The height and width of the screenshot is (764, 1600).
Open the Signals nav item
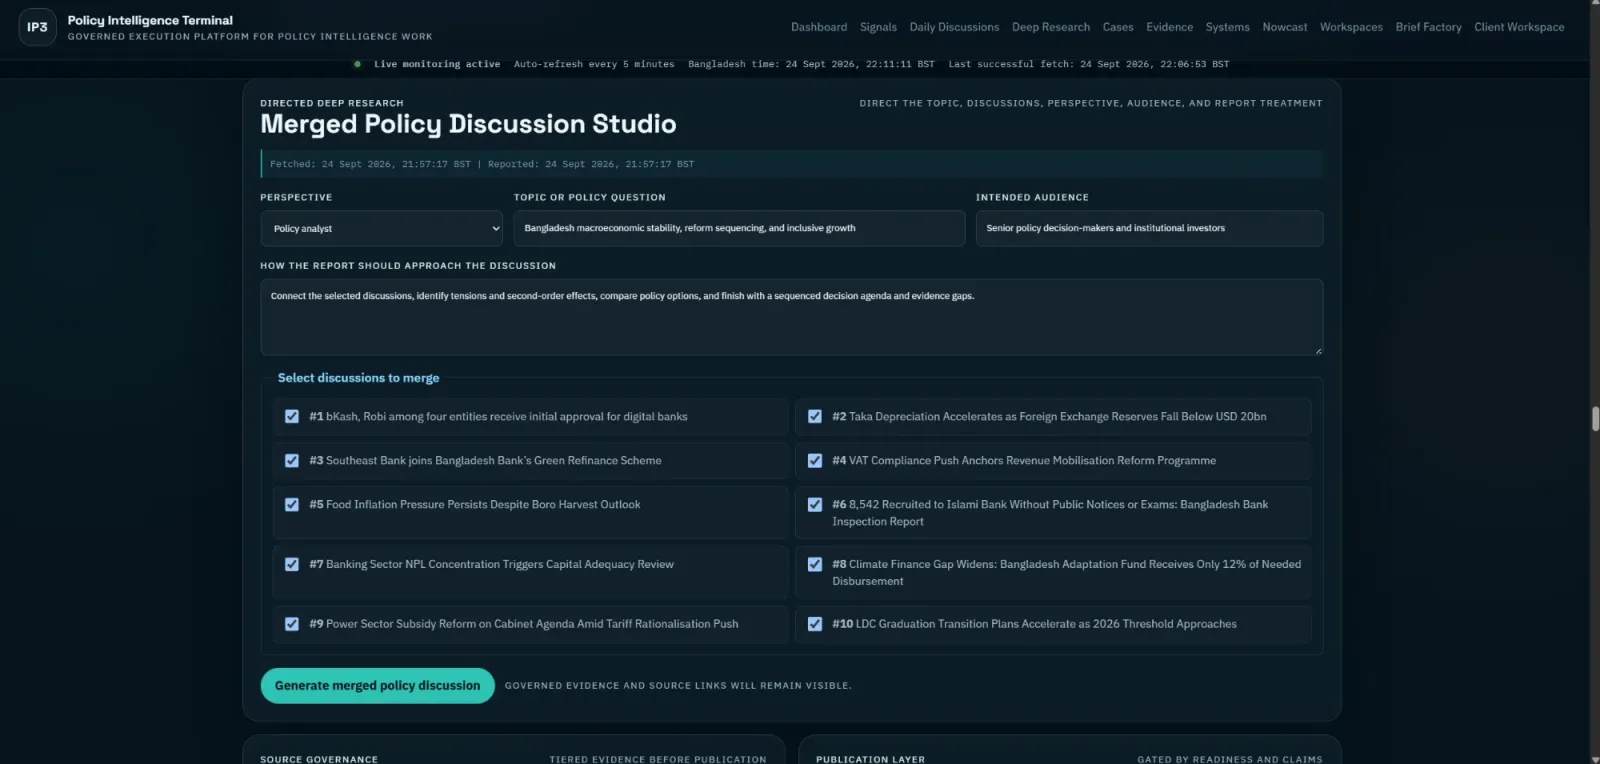pyautogui.click(x=878, y=27)
